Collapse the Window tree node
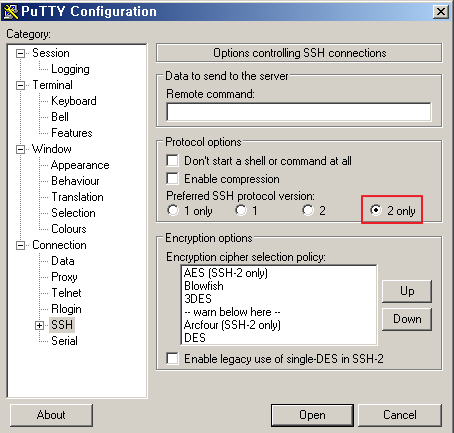Image resolution: width=454 pixels, height=433 pixels. (x=20, y=149)
